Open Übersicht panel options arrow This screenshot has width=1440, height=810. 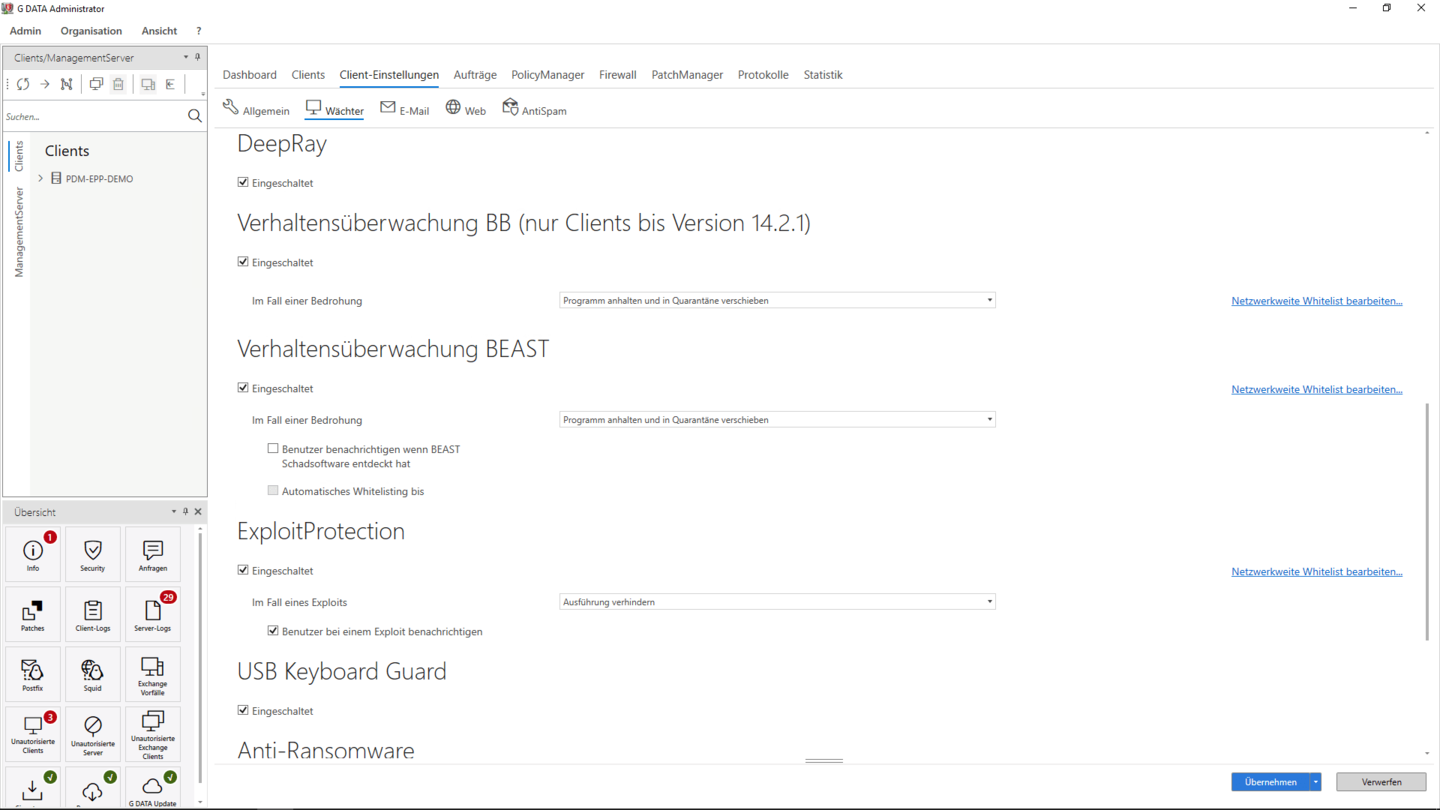(173, 511)
